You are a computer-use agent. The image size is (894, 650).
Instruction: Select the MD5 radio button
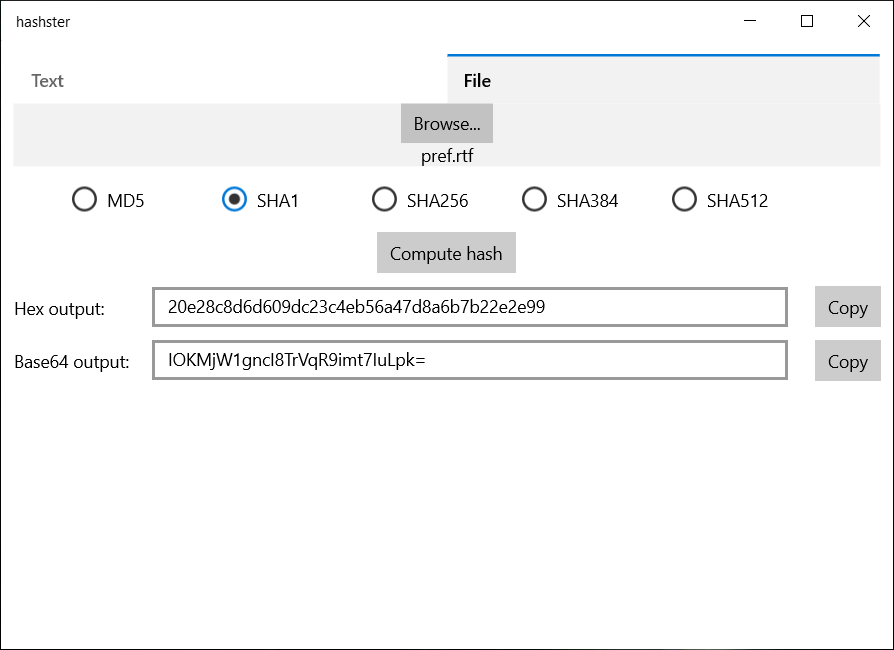point(85,200)
